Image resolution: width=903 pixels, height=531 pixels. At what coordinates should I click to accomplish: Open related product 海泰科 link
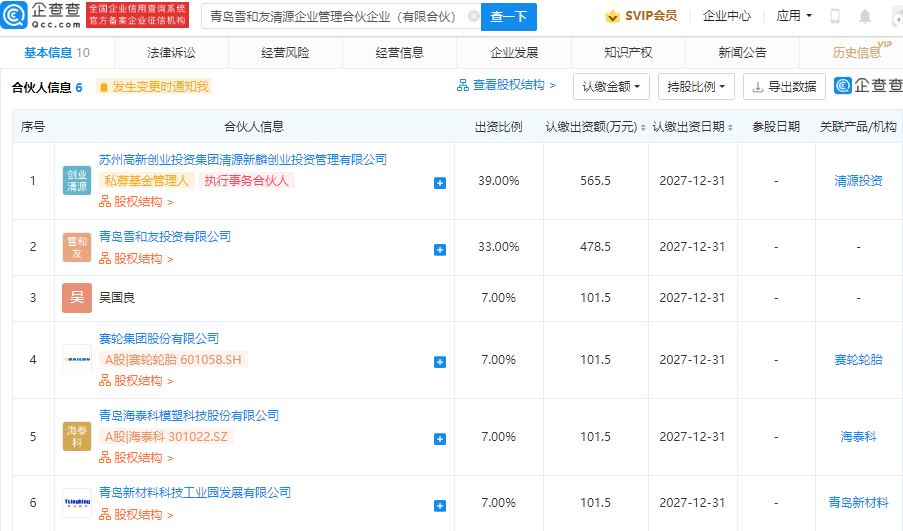pos(858,437)
